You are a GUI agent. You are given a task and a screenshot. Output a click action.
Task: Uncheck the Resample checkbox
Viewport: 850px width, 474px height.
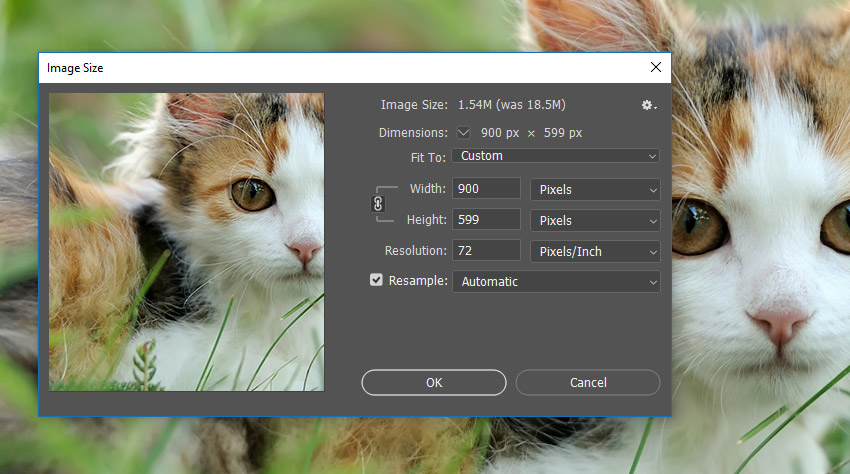point(376,280)
